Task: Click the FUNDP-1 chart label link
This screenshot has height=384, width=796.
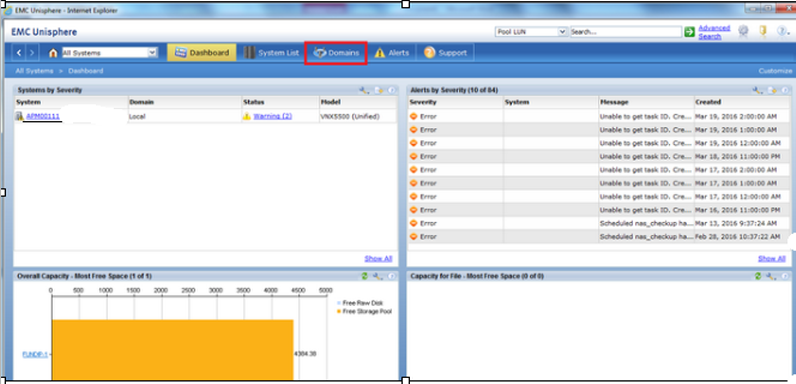Action: pyautogui.click(x=35, y=355)
